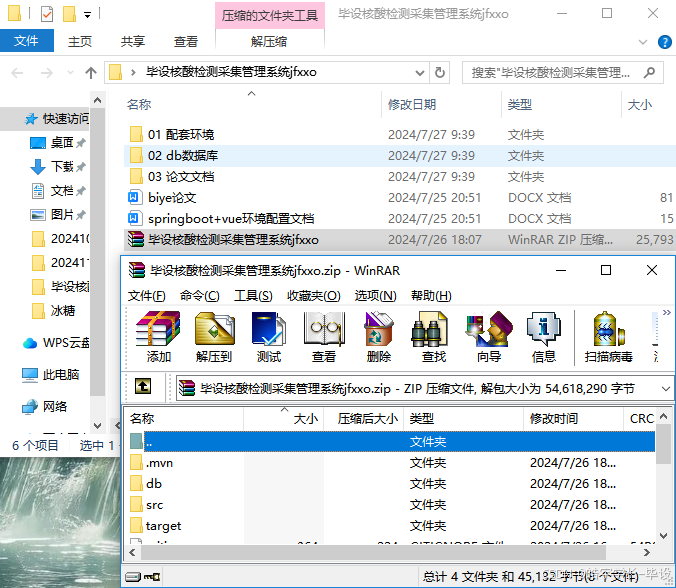This screenshot has width=676, height=588.
Task: Open Documents in Explorer sidebar
Action: point(58,191)
